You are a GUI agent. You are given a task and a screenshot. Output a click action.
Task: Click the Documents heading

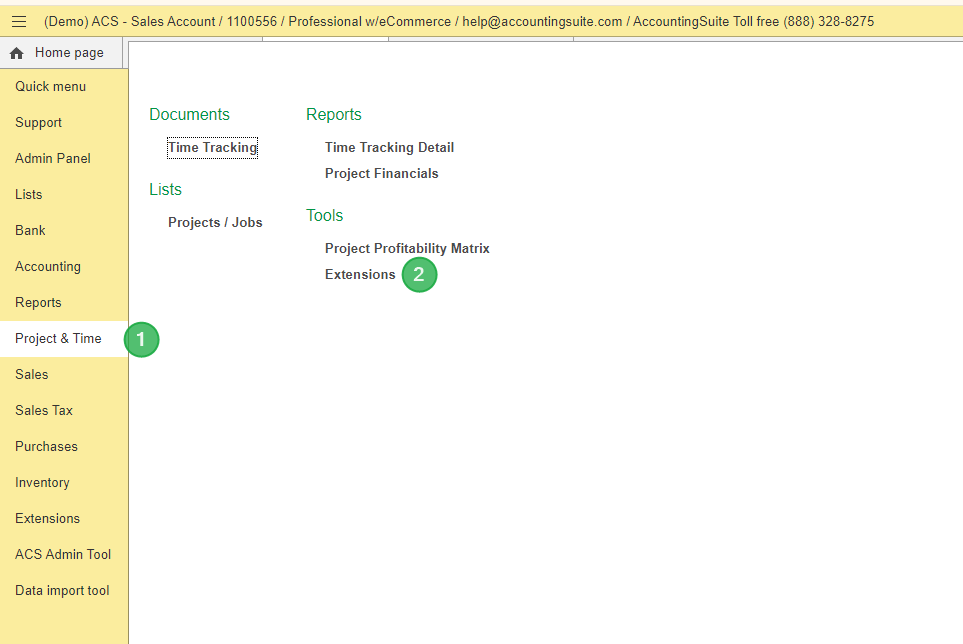click(x=189, y=115)
